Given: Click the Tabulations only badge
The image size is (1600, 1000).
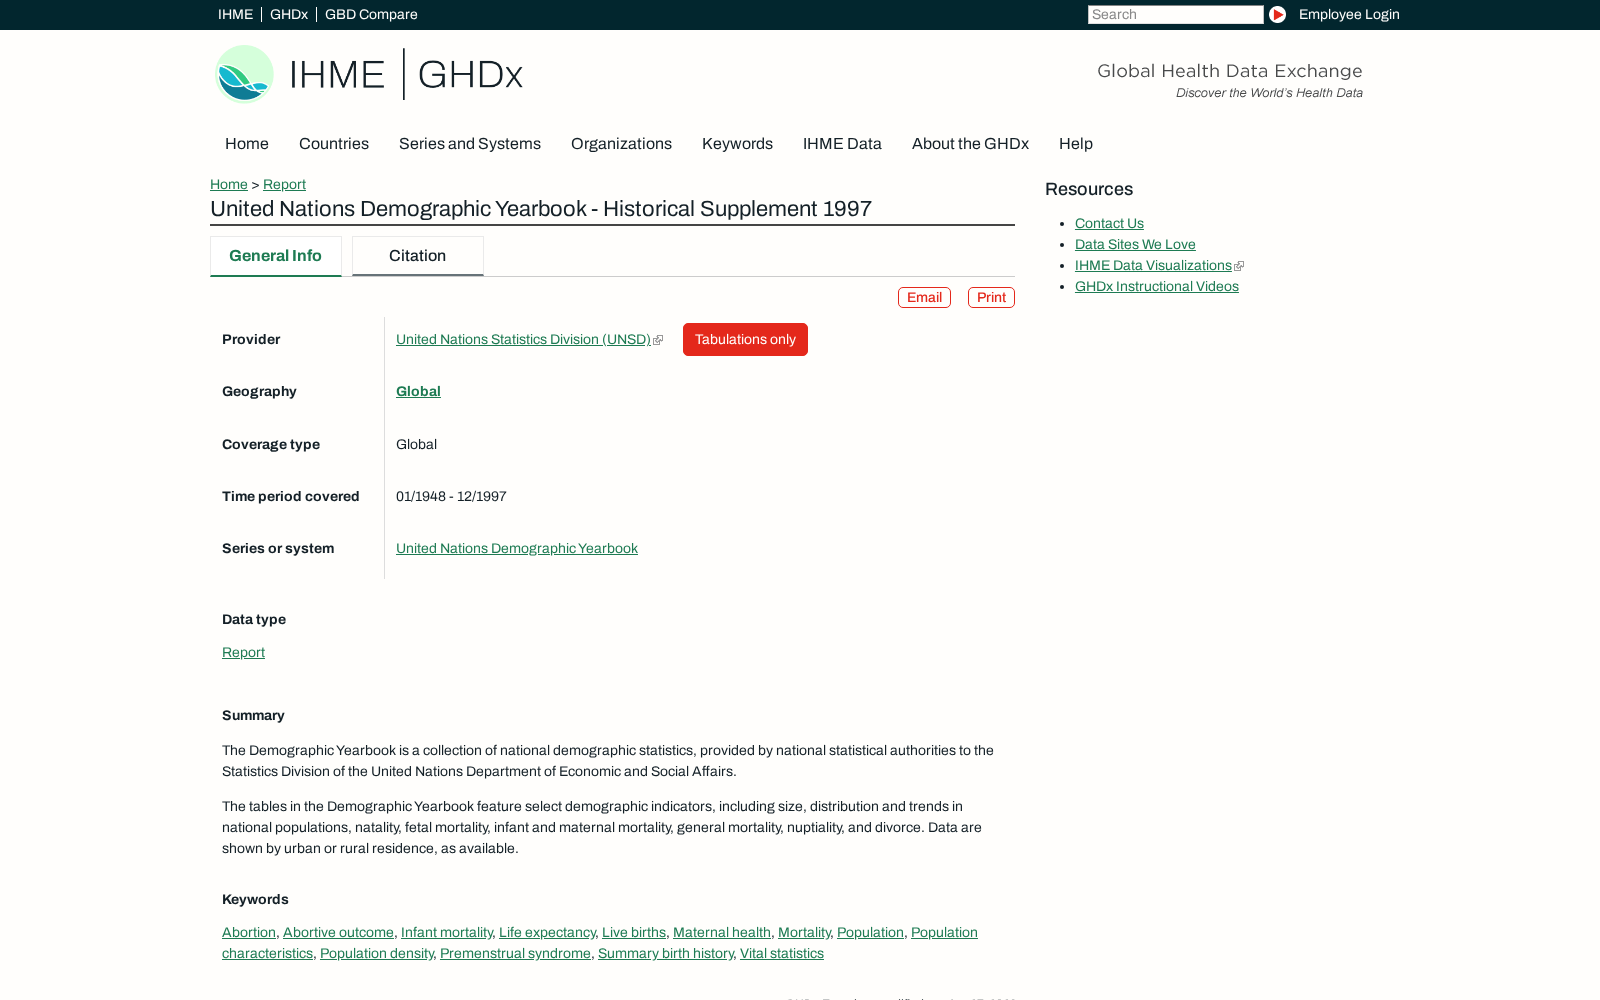Looking at the screenshot, I should click(x=745, y=339).
